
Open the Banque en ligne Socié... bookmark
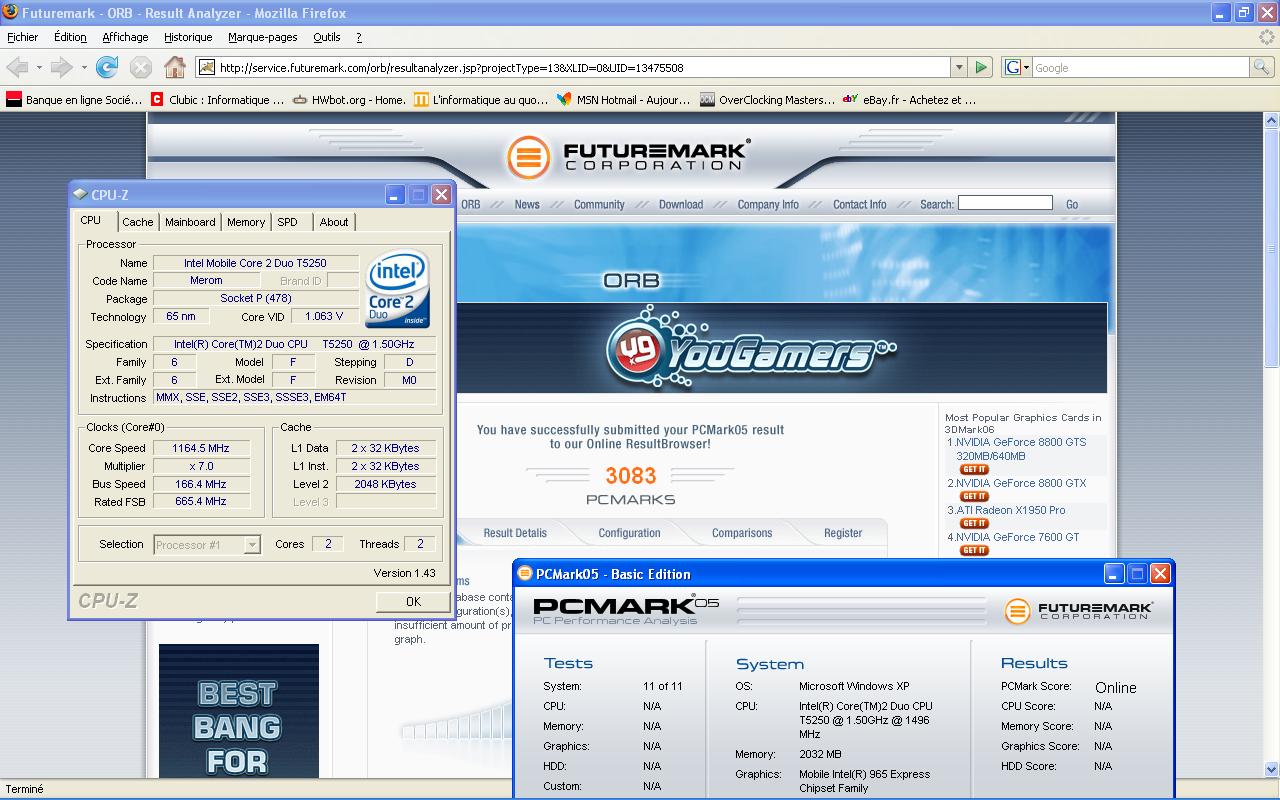(x=74, y=99)
